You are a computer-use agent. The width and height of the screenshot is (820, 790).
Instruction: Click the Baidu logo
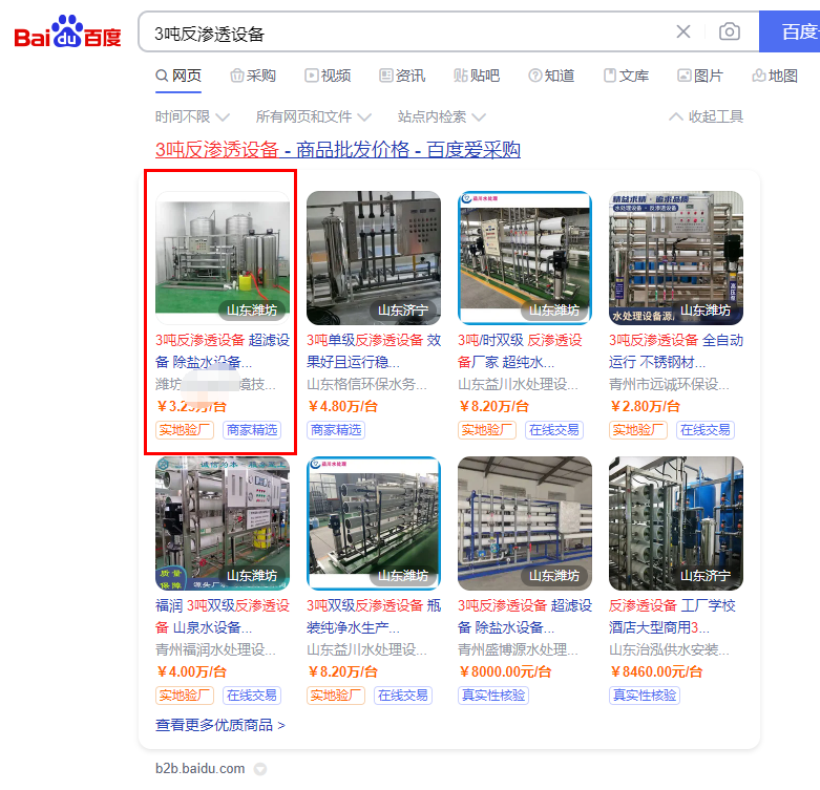(67, 32)
